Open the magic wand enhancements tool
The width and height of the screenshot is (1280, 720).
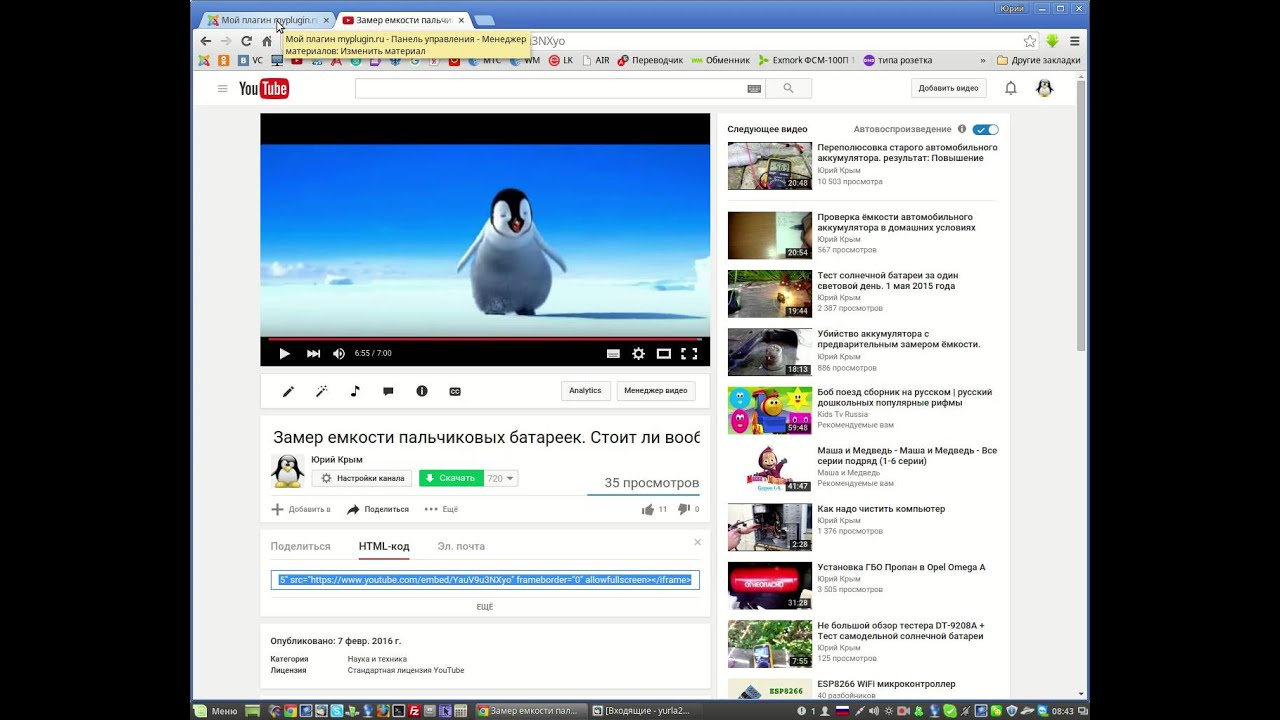coord(321,391)
